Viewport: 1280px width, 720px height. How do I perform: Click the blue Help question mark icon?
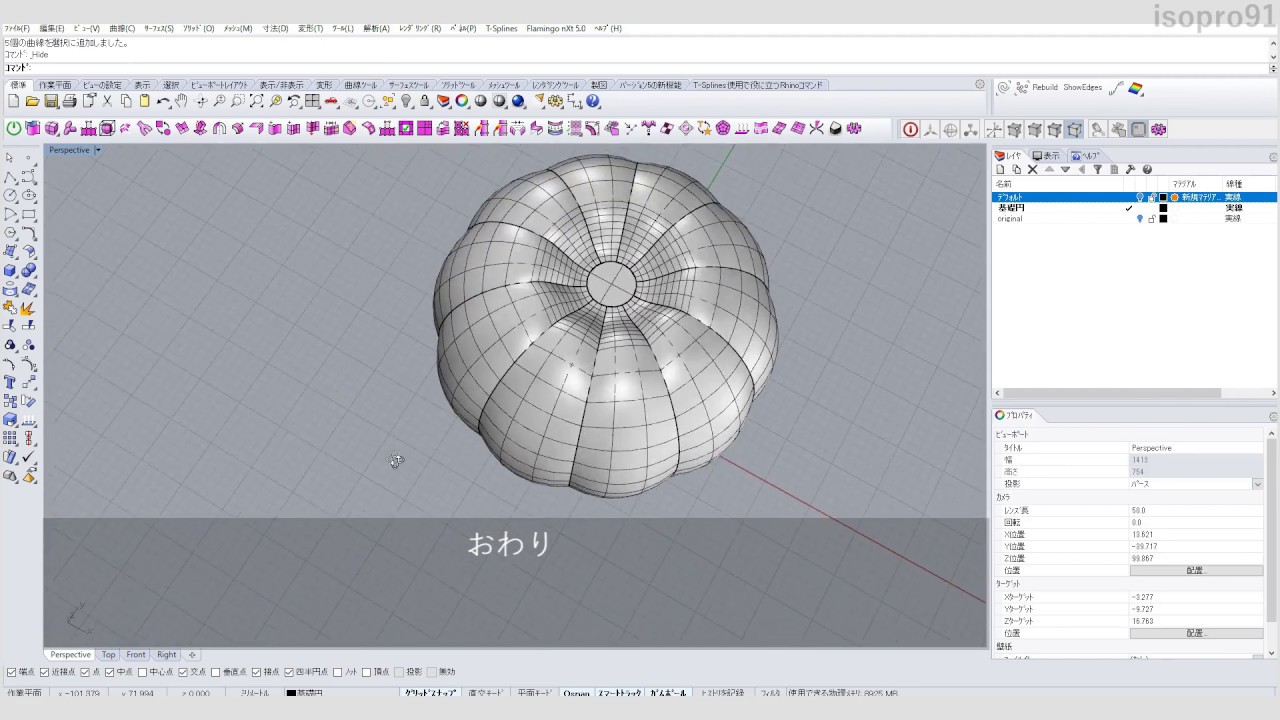[x=593, y=102]
